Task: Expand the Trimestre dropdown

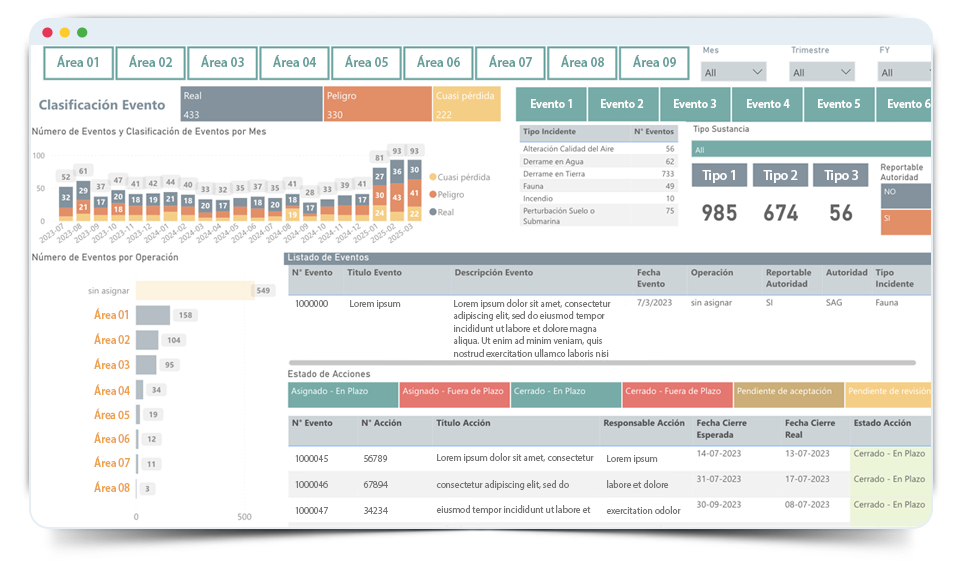Action: (x=821, y=73)
